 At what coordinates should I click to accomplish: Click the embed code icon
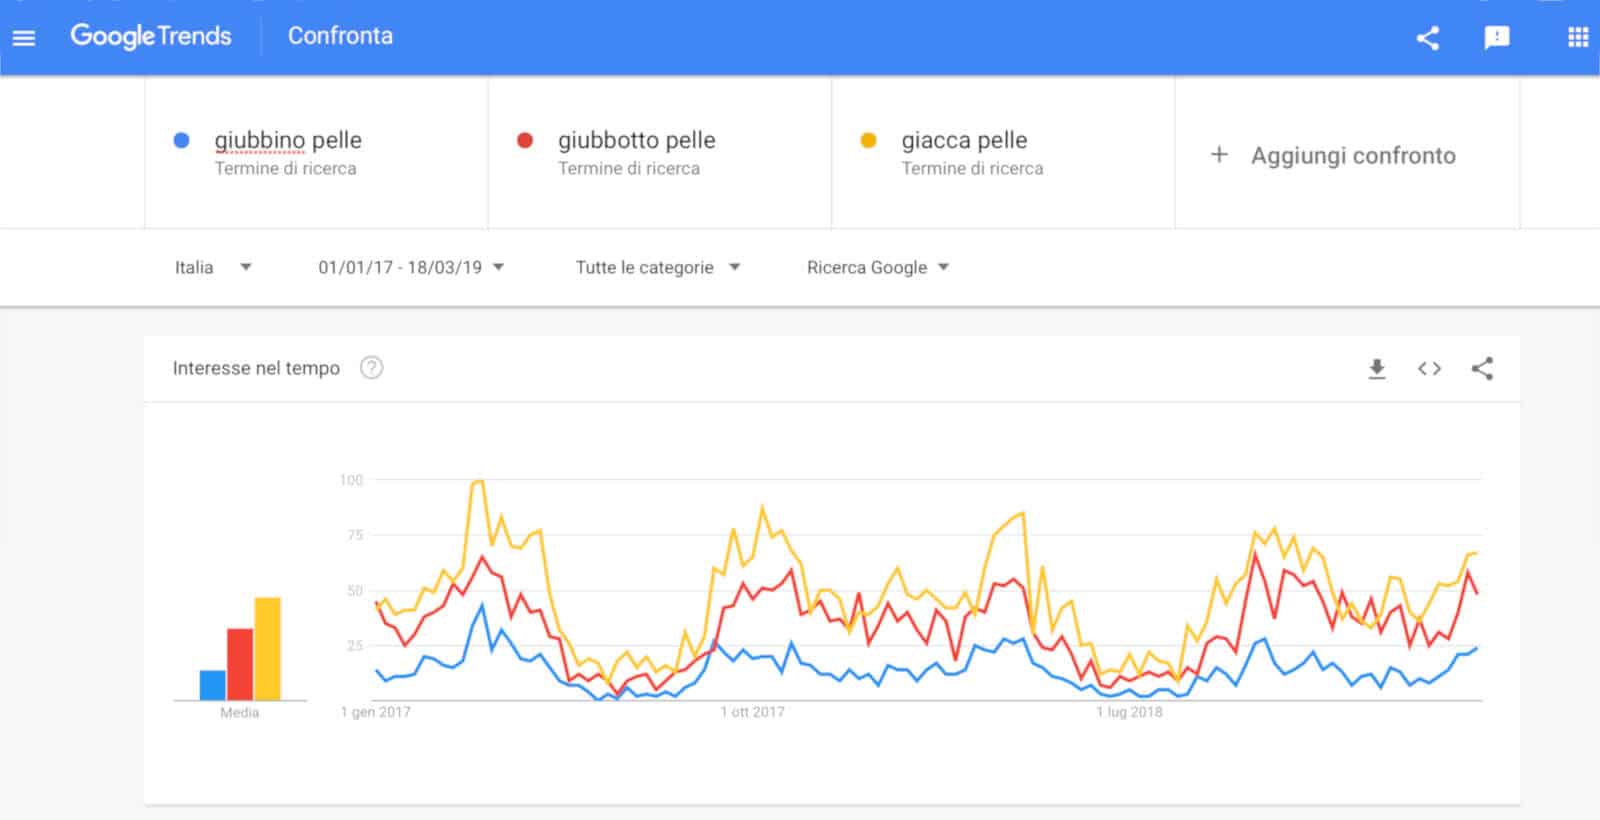[x=1429, y=369]
